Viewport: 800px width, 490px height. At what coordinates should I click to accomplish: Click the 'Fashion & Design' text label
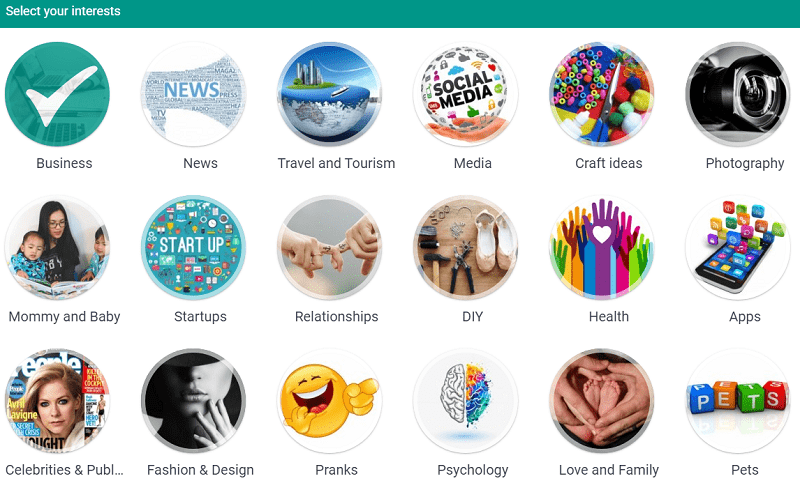tap(201, 470)
